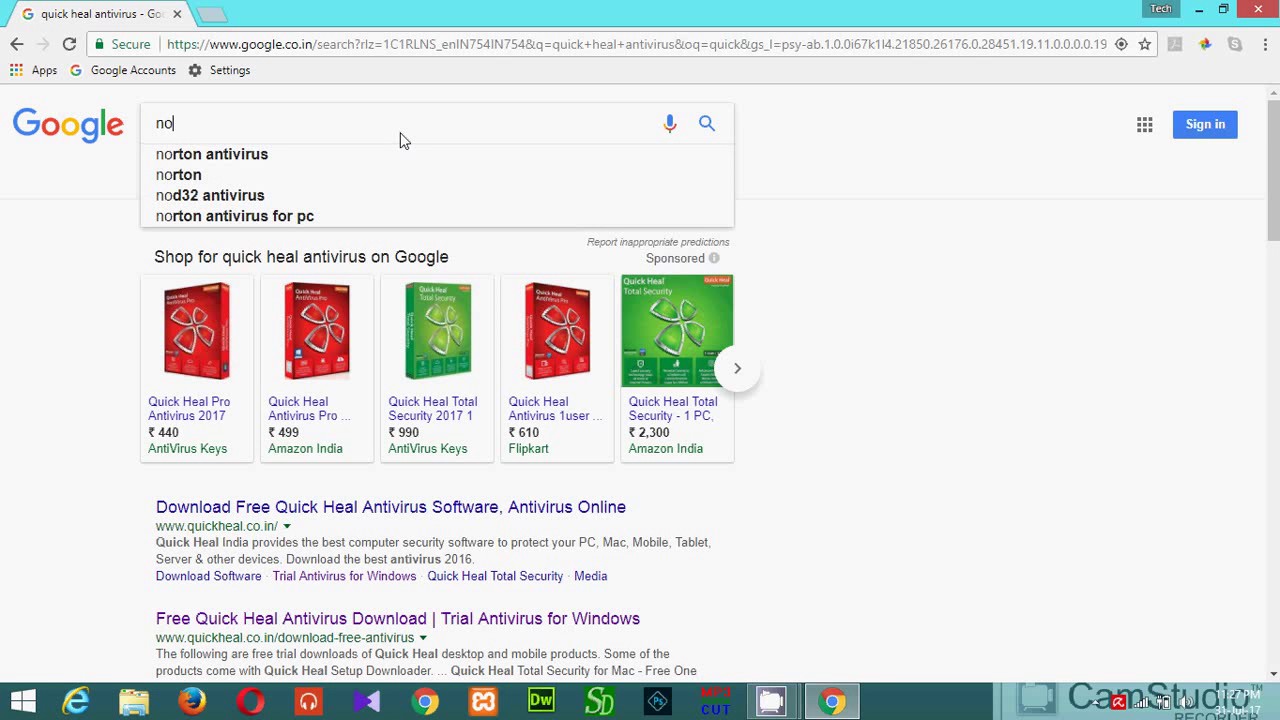Select 'nod32 antivirus' suggestion
Viewport: 1280px width, 720px height.
pos(437,195)
